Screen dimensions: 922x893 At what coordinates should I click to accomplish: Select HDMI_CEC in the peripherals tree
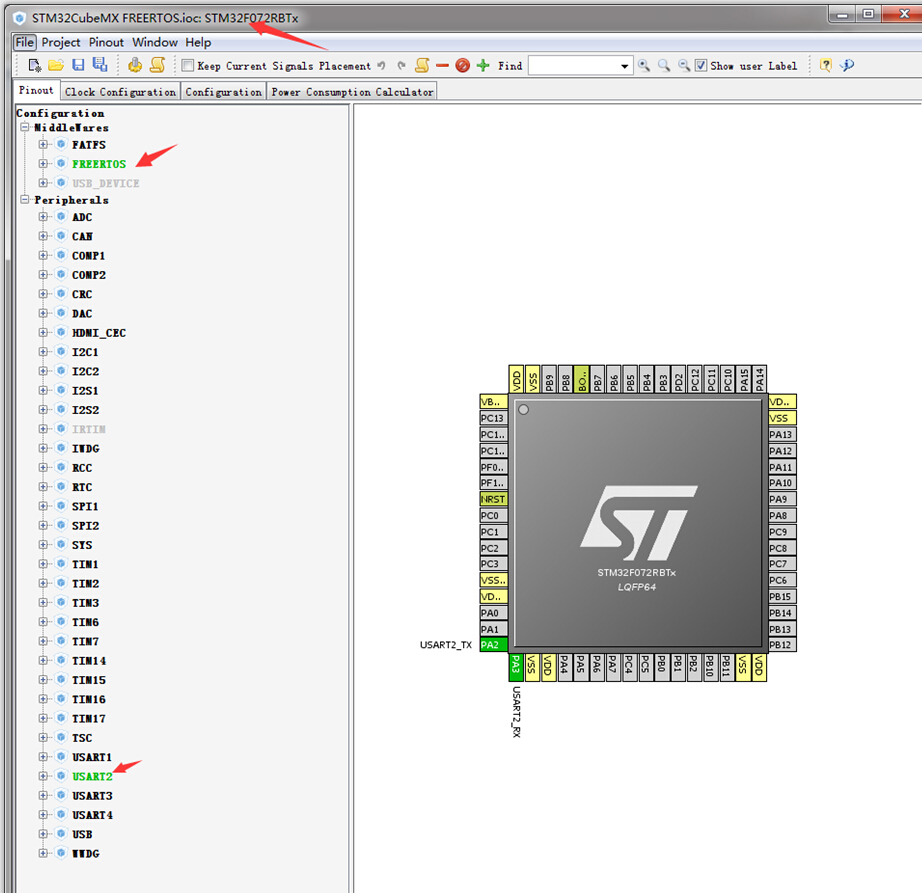coord(99,333)
